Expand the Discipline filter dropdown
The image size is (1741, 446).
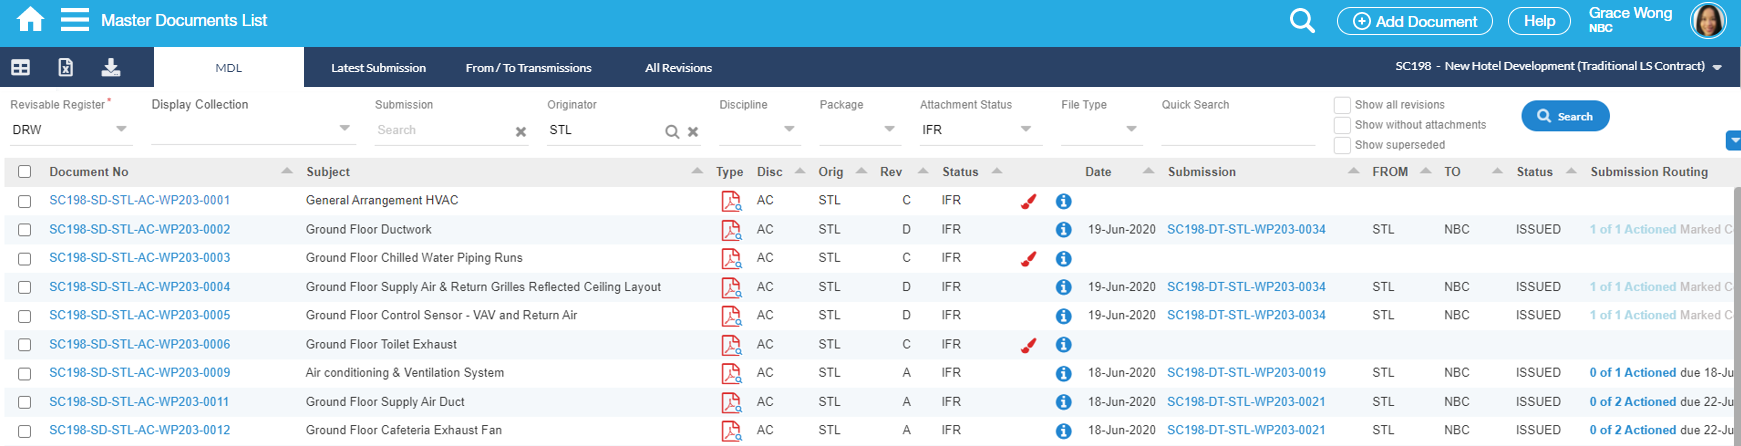789,129
